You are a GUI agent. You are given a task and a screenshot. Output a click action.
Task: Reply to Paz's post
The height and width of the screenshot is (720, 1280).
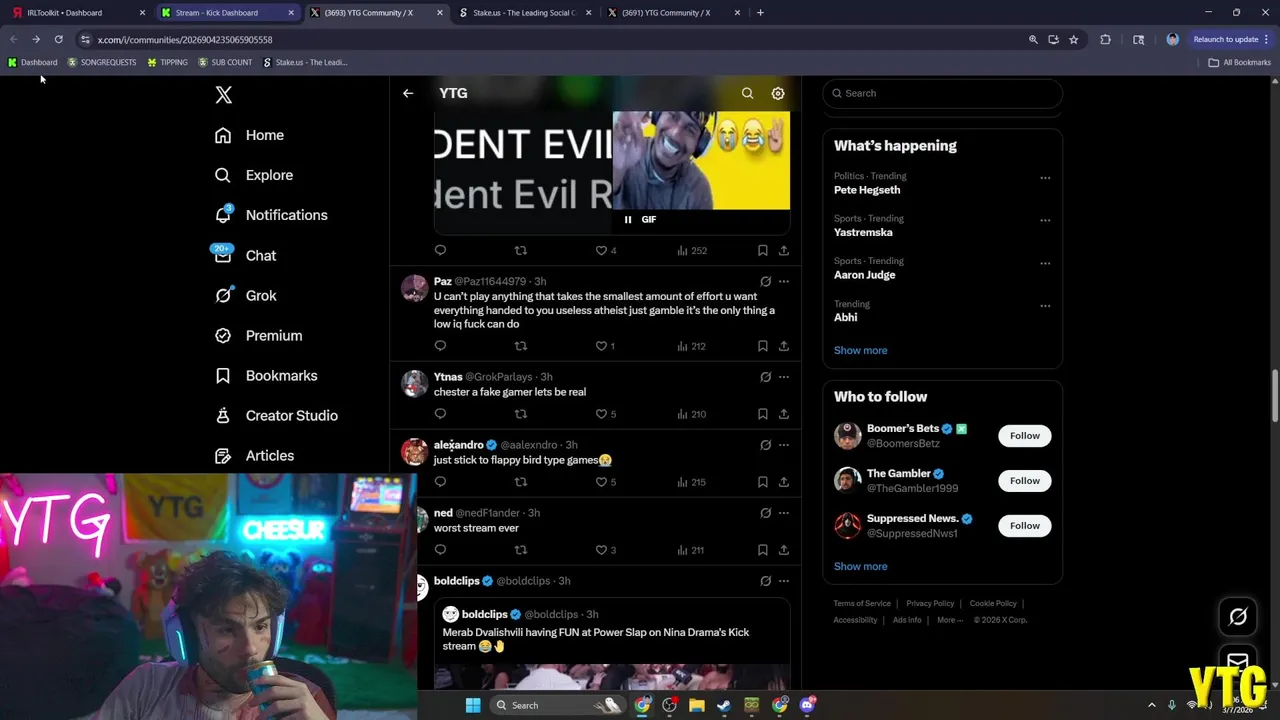coord(440,346)
